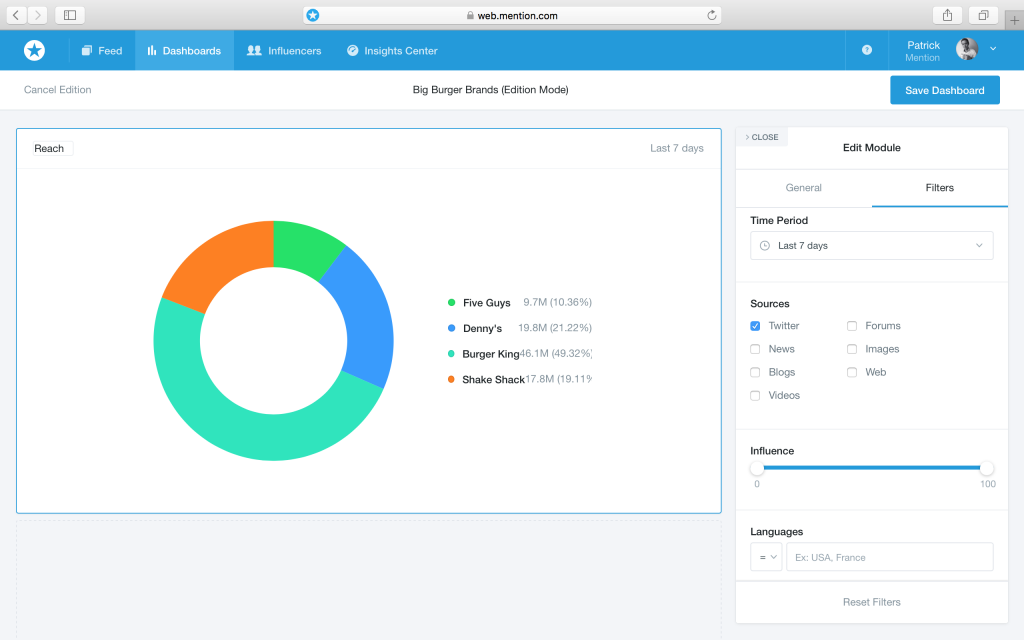Open the Safari share icon

pos(948,15)
